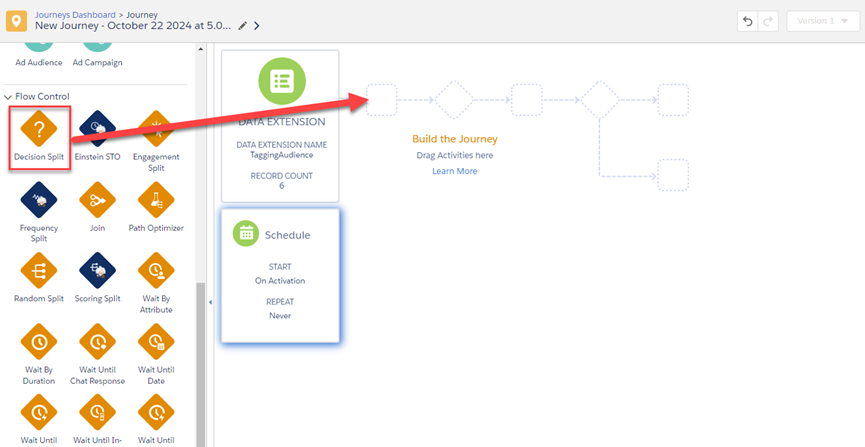The image size is (865, 447).
Task: Click the green Schedule calendar icon
Action: tap(246, 234)
